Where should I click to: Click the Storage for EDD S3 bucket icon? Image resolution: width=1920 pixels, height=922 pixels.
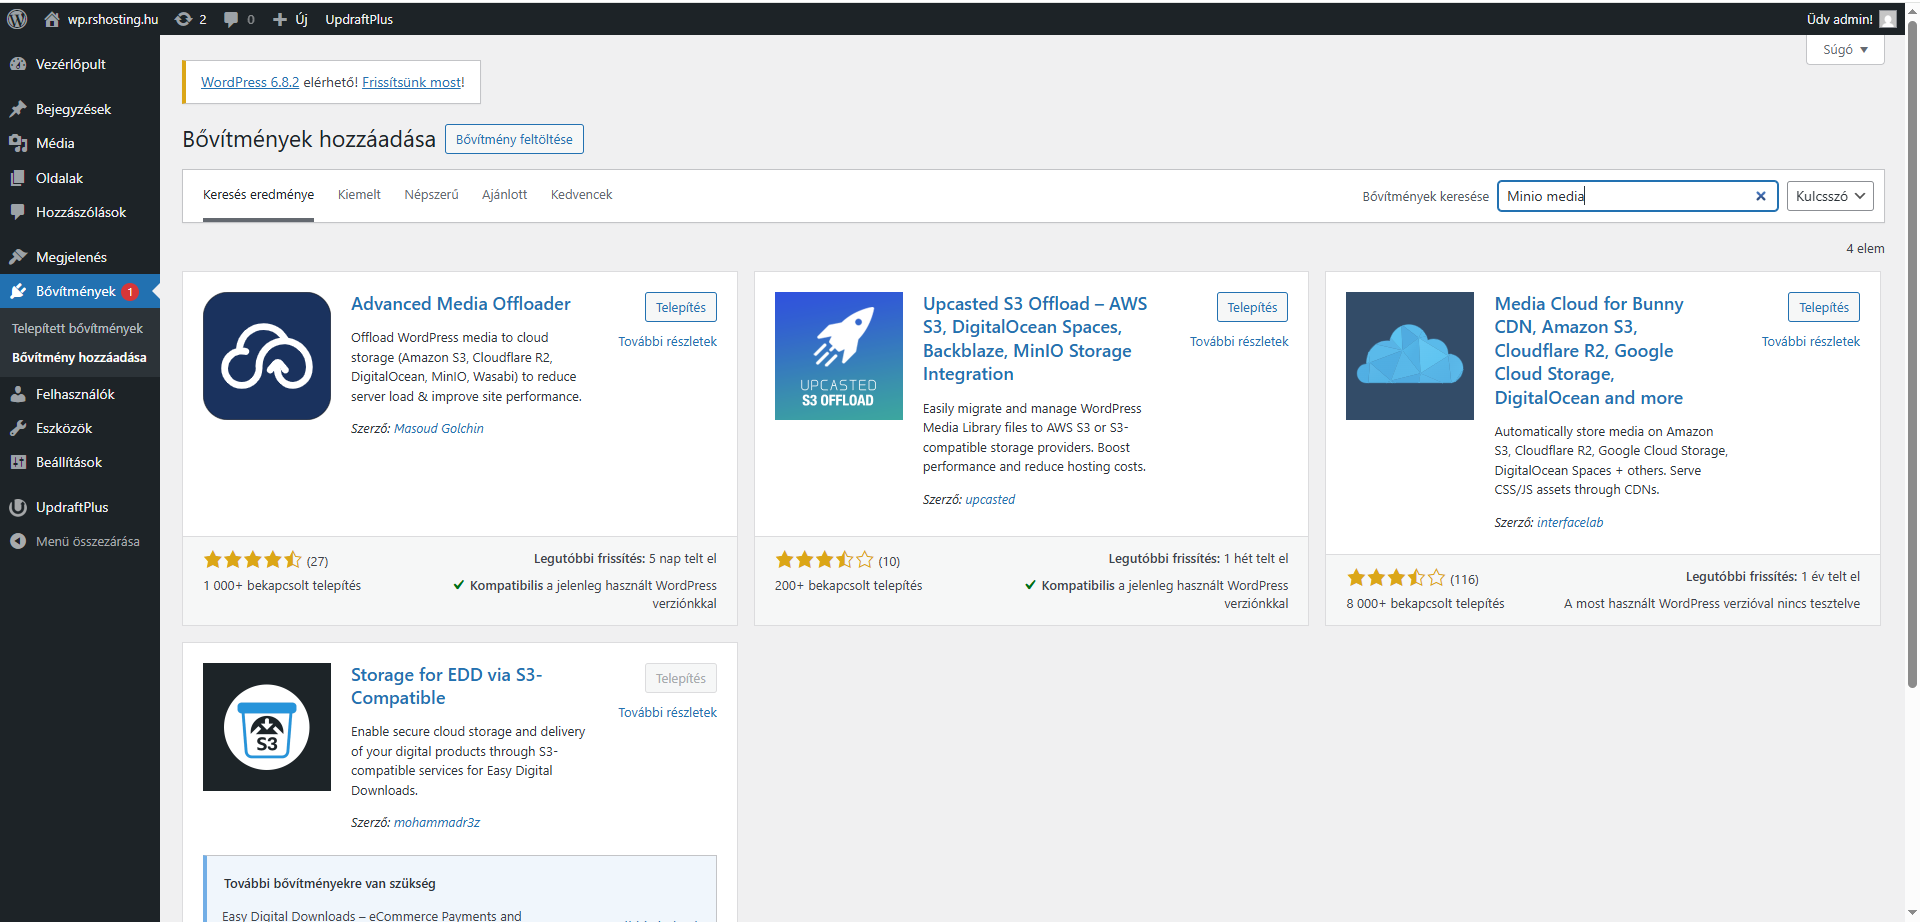coord(267,727)
